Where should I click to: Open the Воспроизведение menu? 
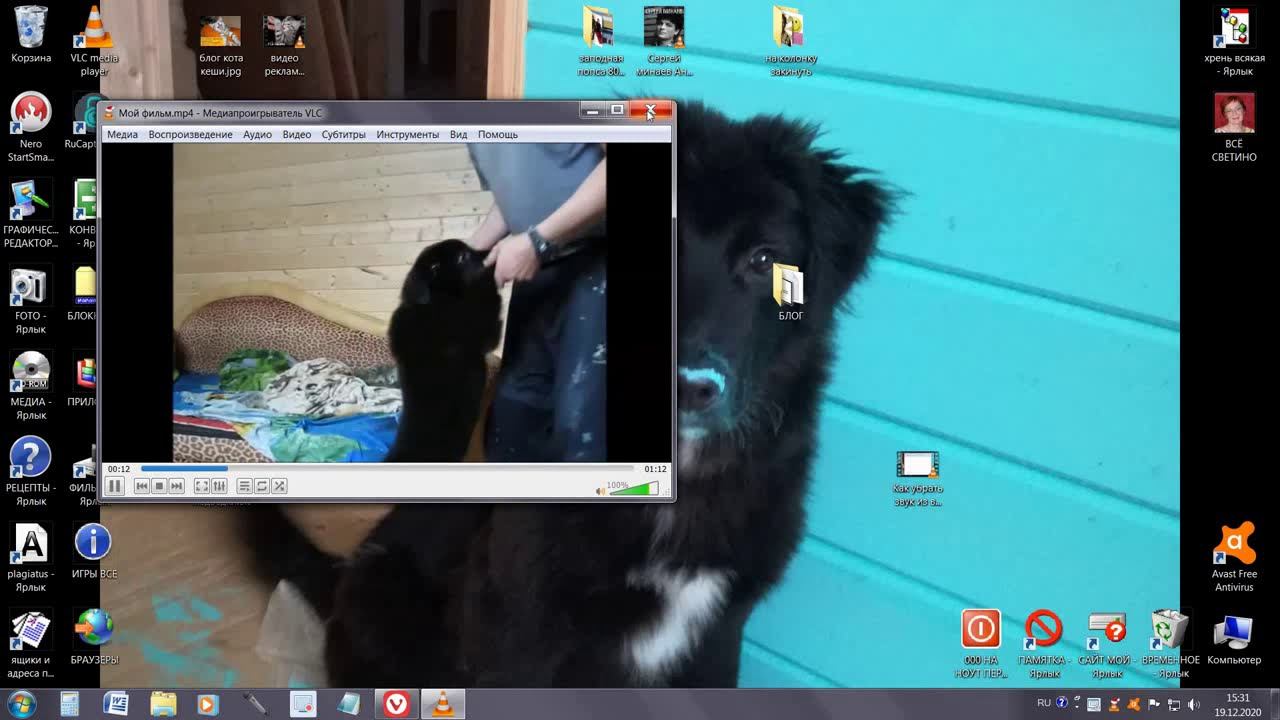190,134
